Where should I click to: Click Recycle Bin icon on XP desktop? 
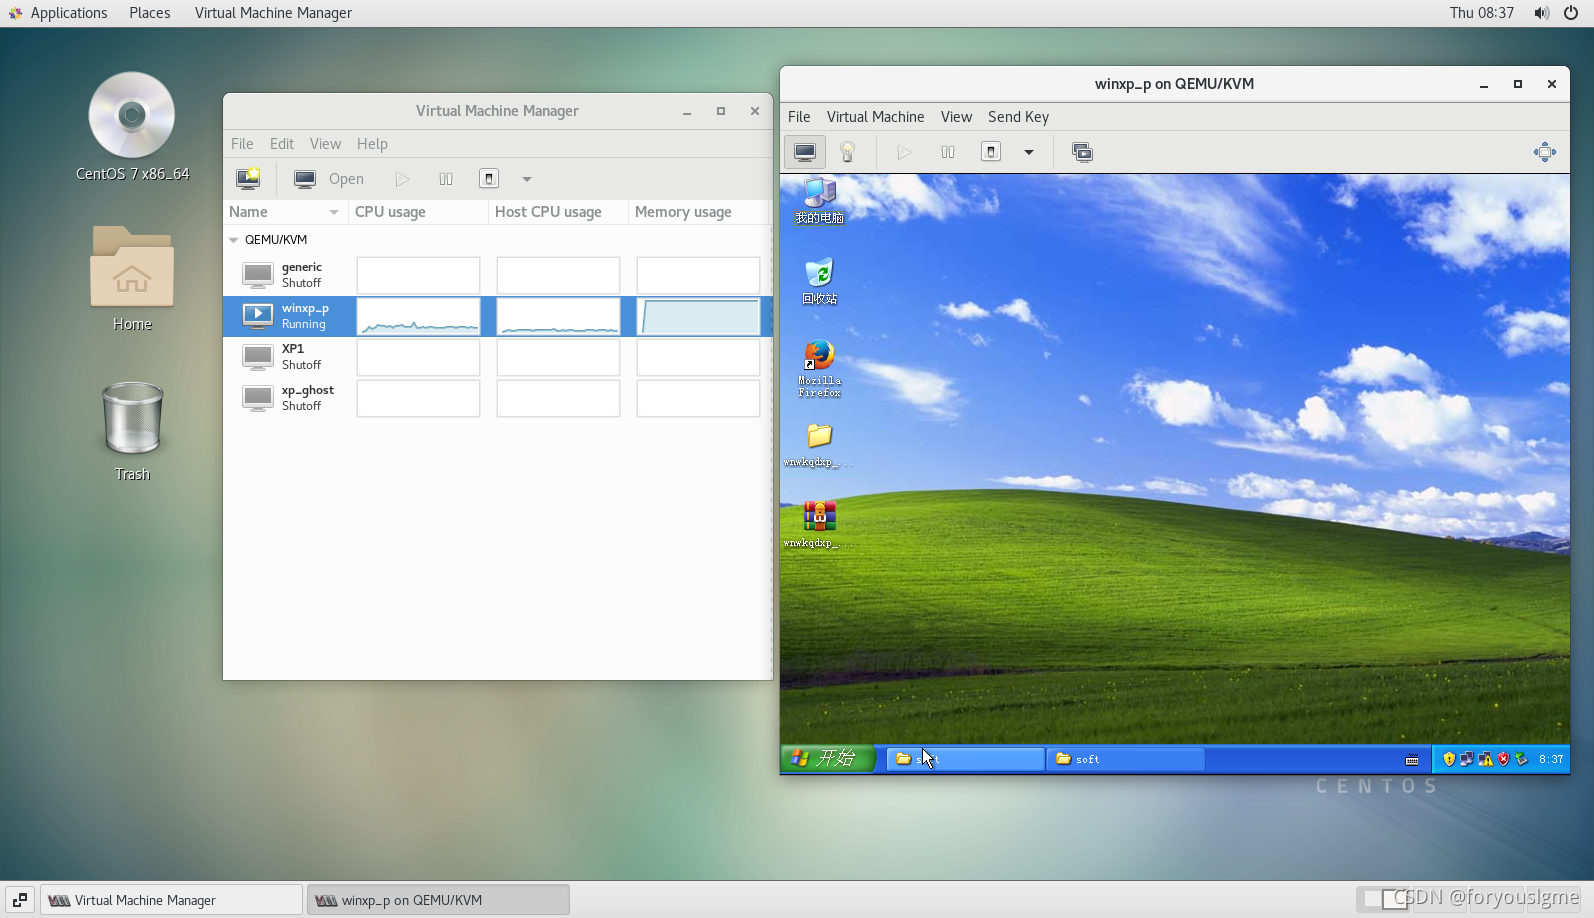pyautogui.click(x=819, y=281)
